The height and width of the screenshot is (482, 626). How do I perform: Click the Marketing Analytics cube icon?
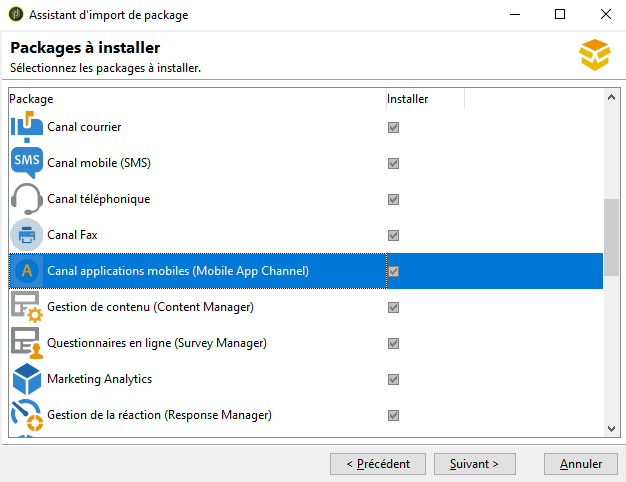26,379
